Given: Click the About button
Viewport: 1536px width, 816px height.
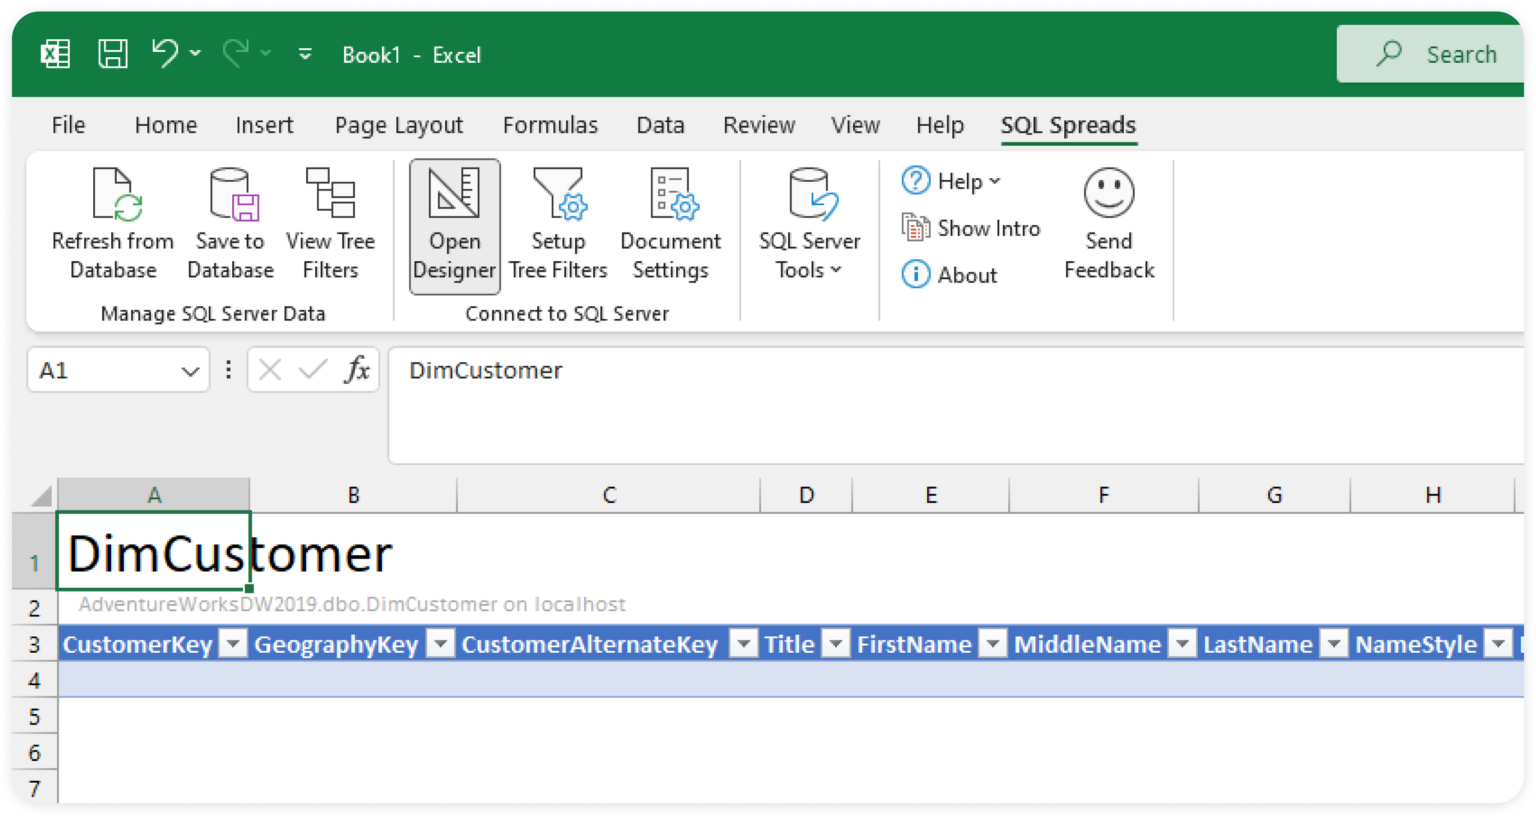Looking at the screenshot, I should click(x=950, y=275).
